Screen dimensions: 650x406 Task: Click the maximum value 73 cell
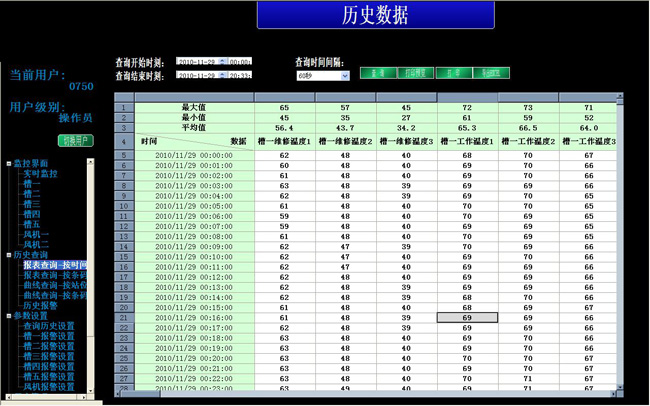[x=528, y=107]
